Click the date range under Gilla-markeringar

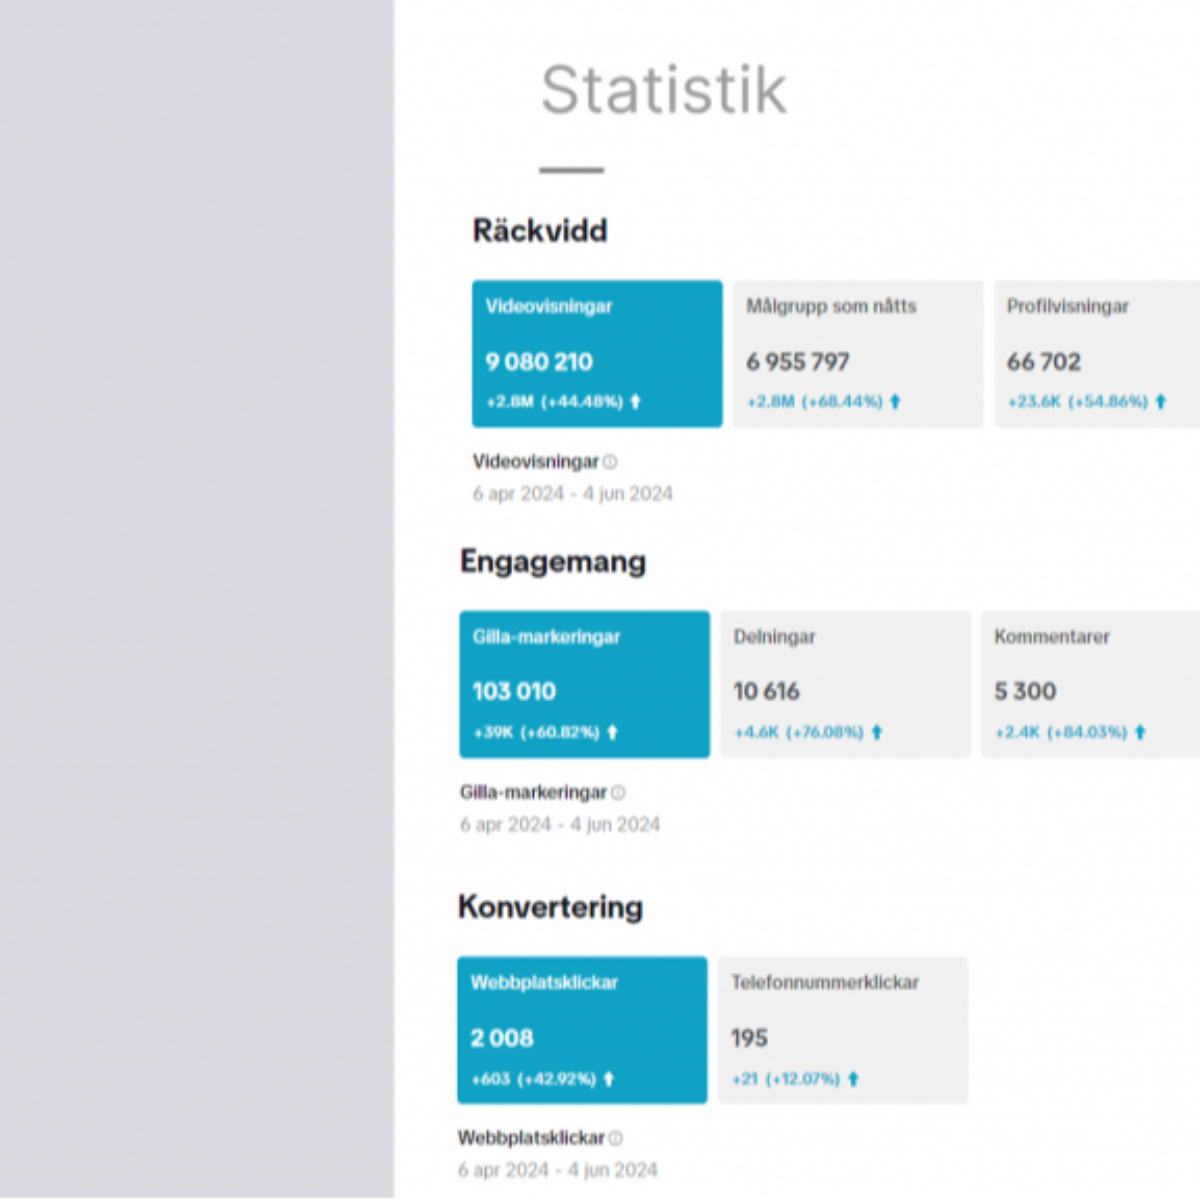(x=560, y=825)
